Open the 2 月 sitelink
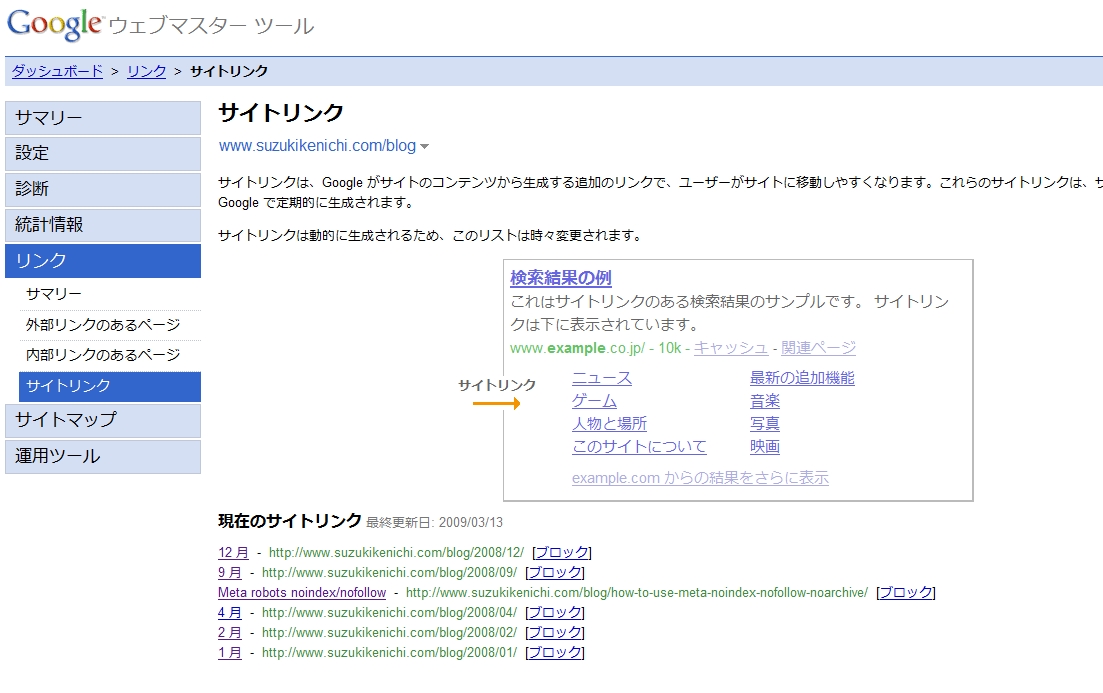 click(230, 632)
